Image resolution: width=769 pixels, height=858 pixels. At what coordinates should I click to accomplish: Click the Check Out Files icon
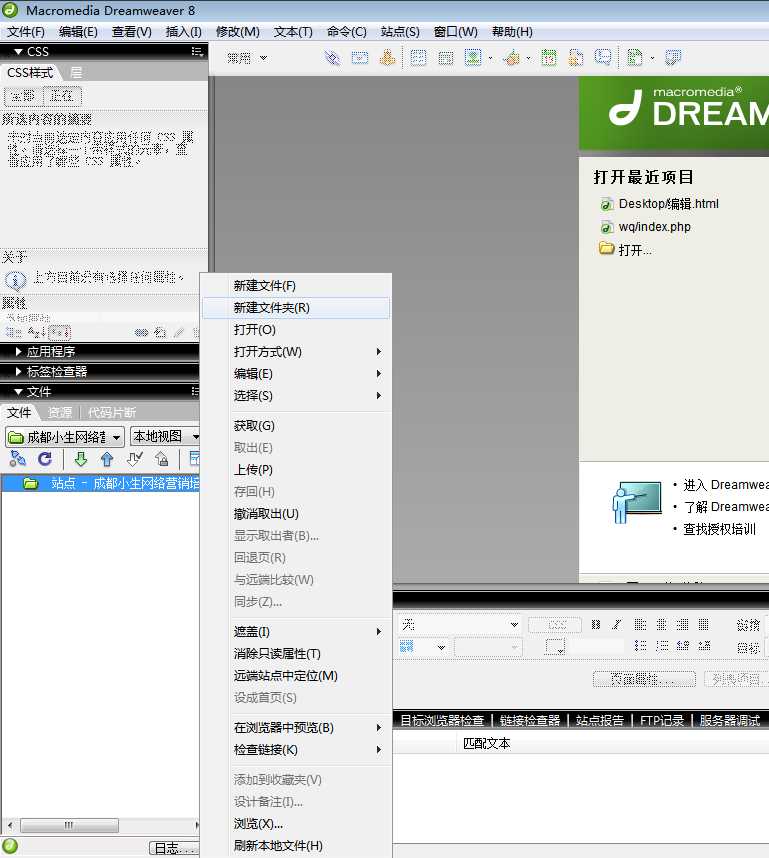[x=135, y=459]
